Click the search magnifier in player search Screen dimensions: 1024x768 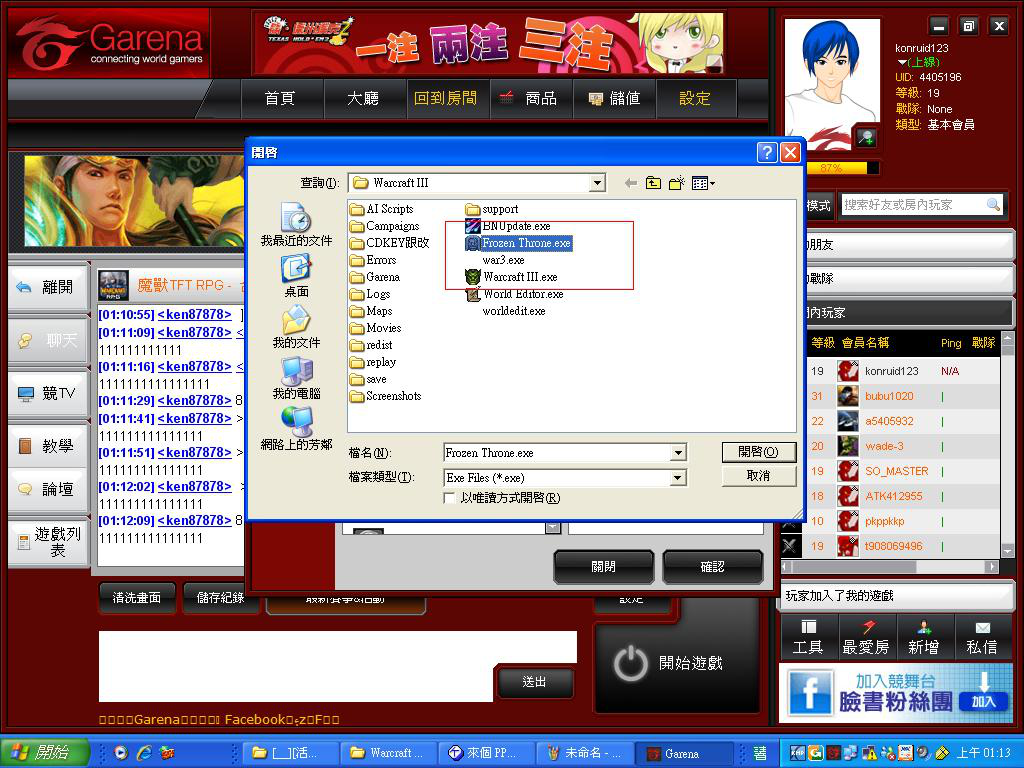pyautogui.click(x=993, y=205)
